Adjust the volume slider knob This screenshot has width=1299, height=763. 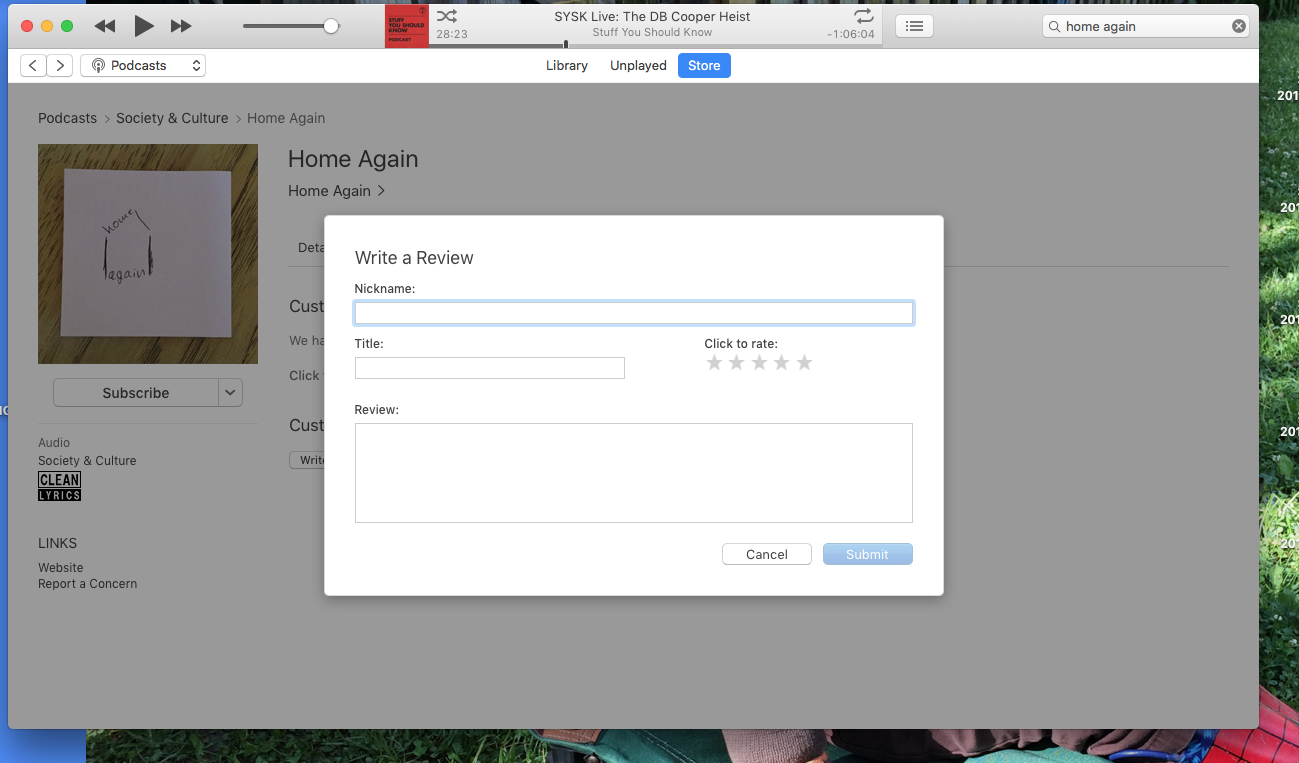tap(331, 26)
